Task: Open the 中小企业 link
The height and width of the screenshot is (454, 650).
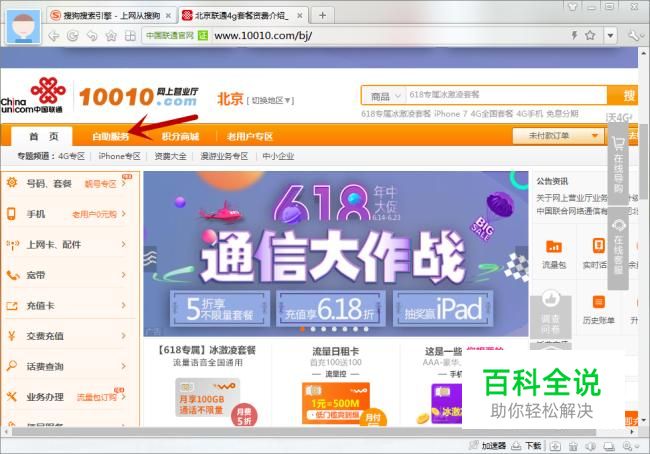Action: tap(278, 156)
